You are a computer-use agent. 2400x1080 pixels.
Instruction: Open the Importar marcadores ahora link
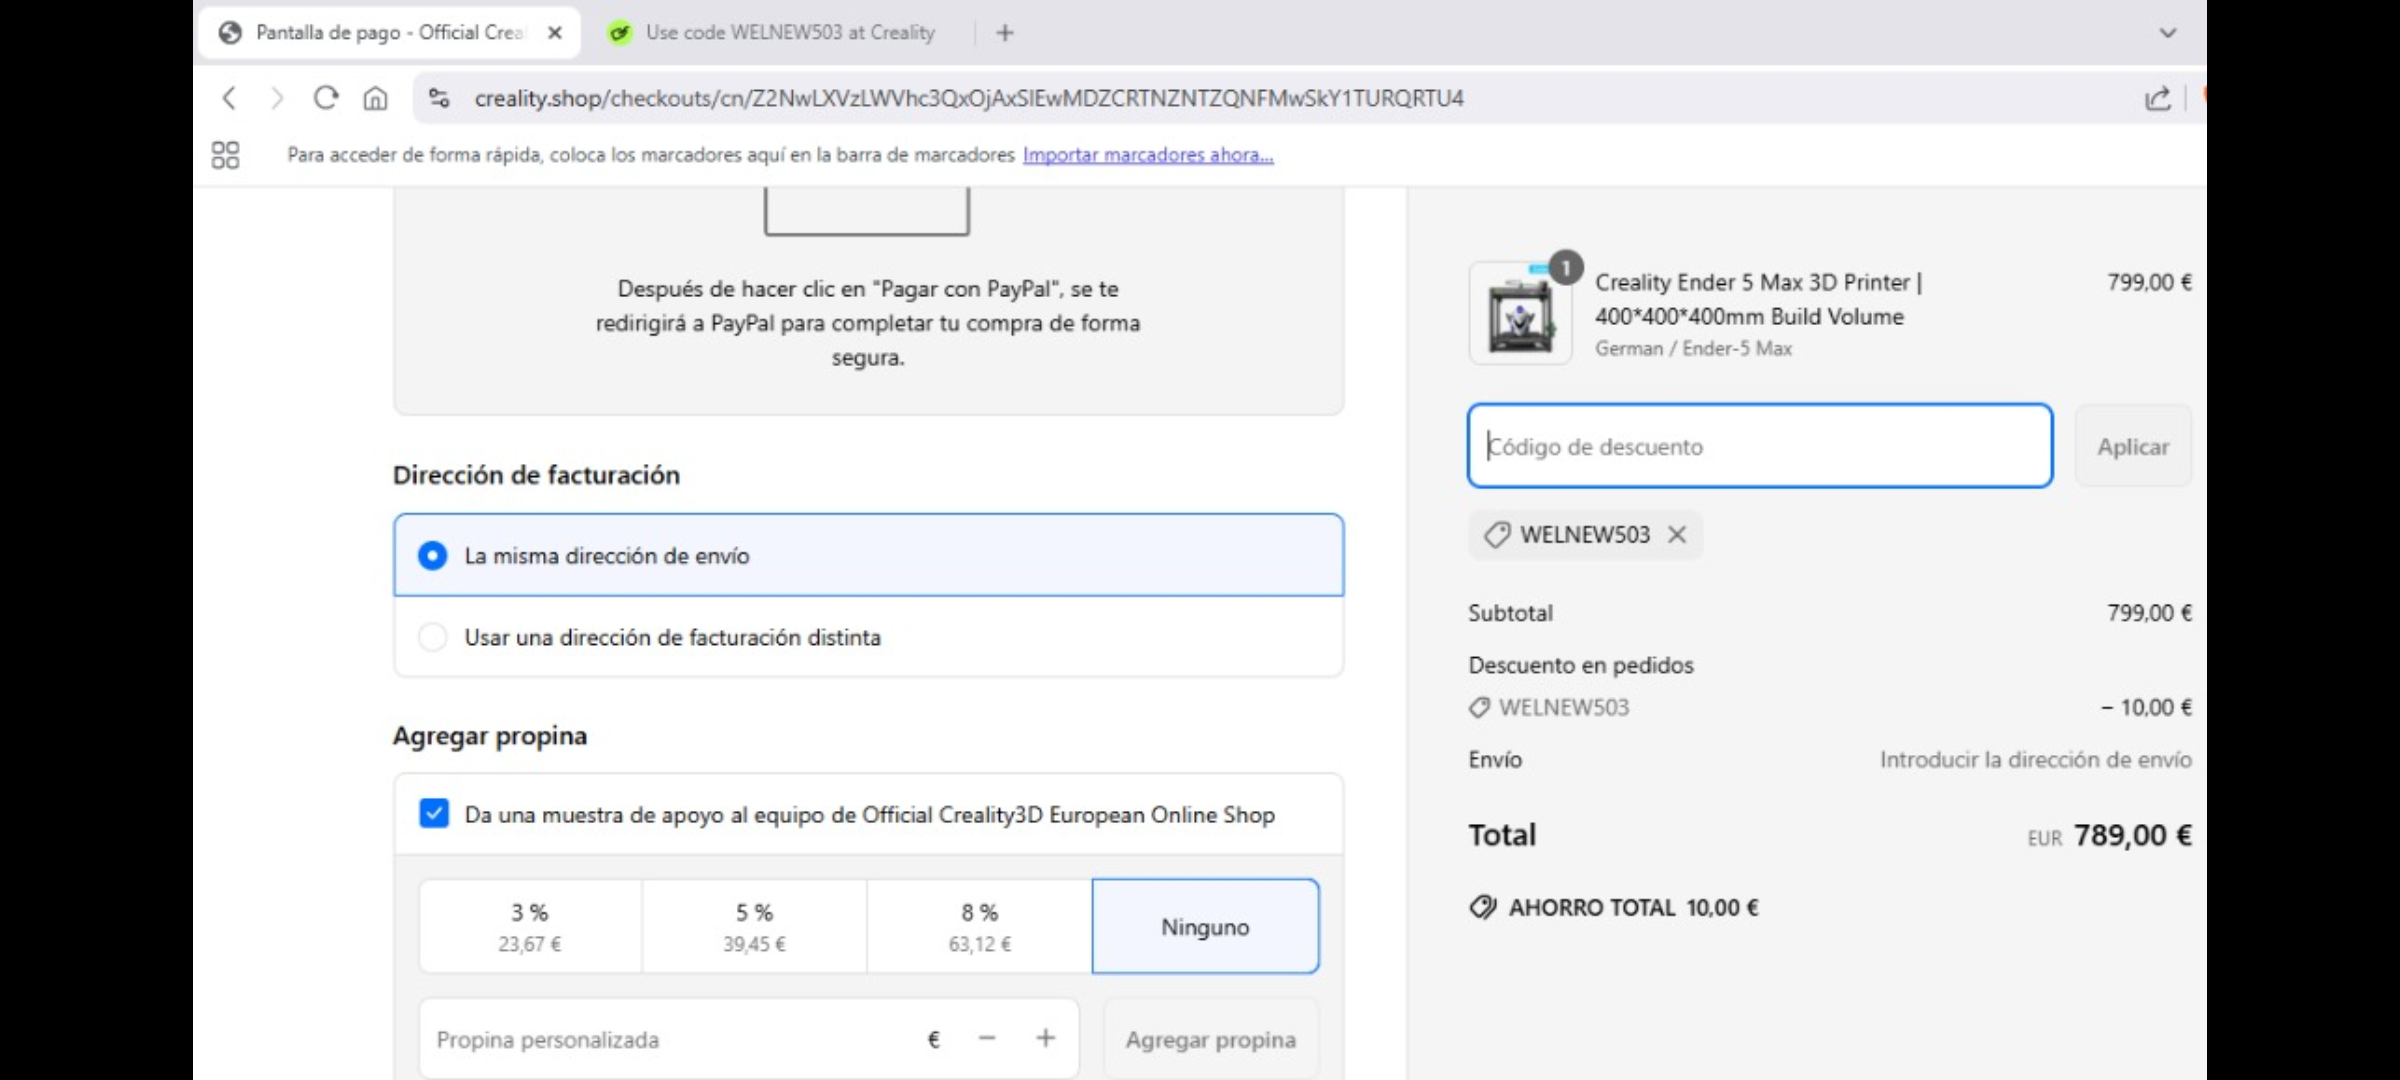(1148, 155)
